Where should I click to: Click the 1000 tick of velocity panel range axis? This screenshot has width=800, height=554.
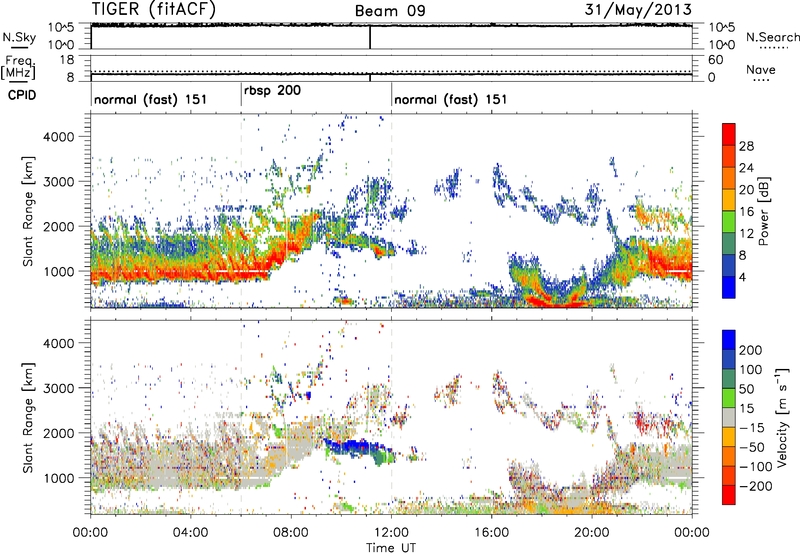tap(58, 478)
